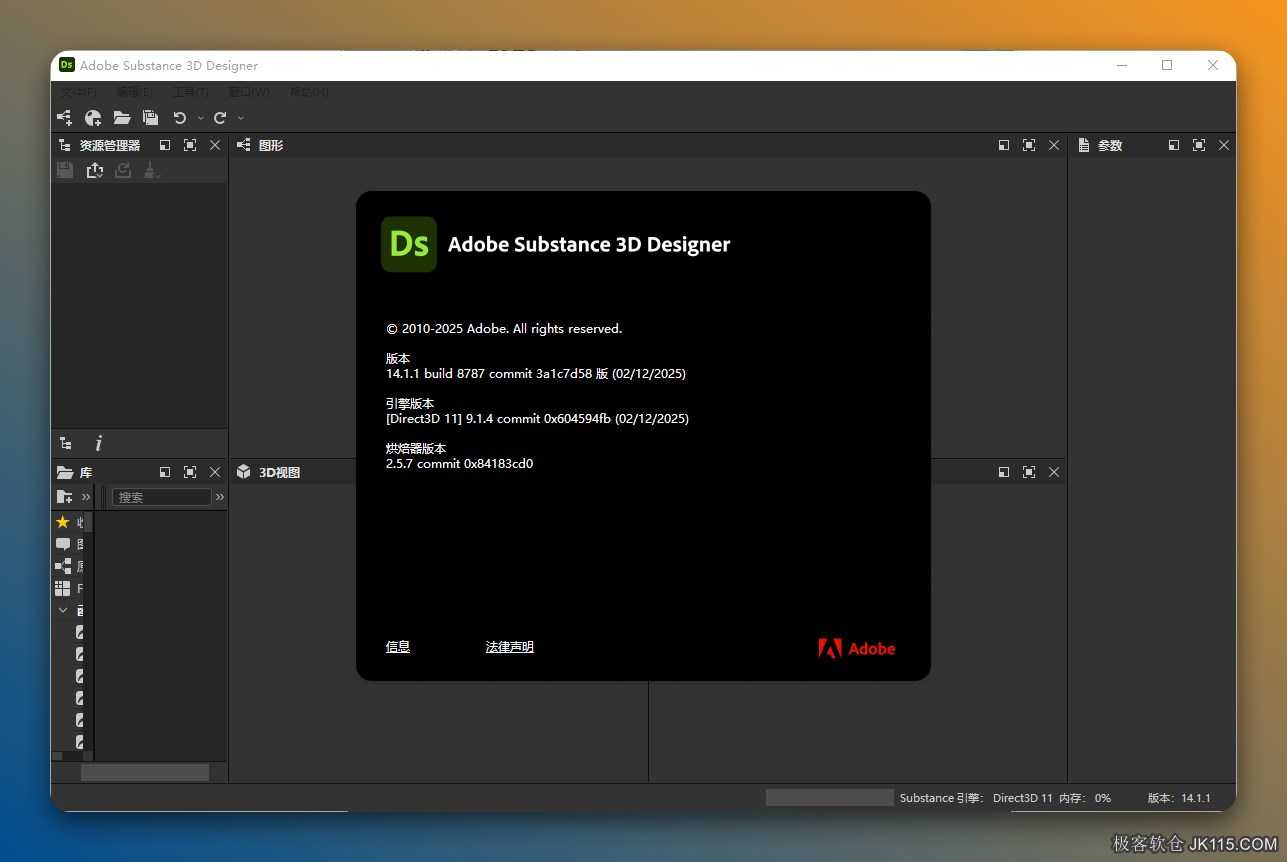Expand the overflow chevrons right of 搜索 field
1287x862 pixels.
(x=220, y=497)
